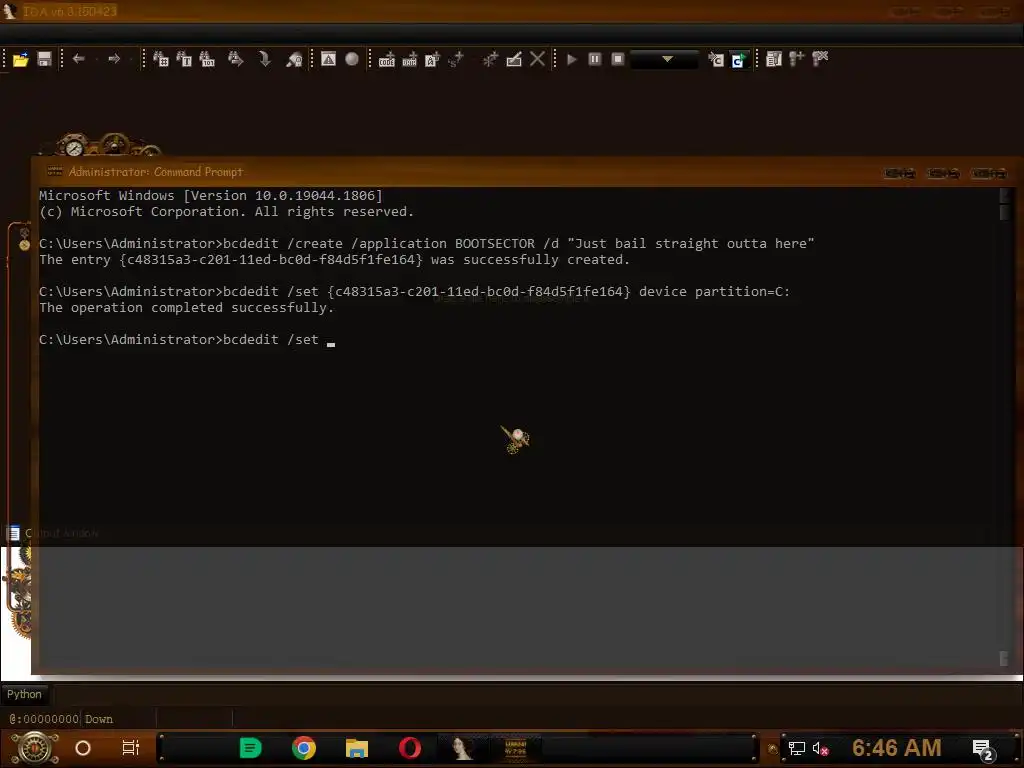
Task: Convert to data with the DATA icon
Action: pyautogui.click(x=409, y=59)
